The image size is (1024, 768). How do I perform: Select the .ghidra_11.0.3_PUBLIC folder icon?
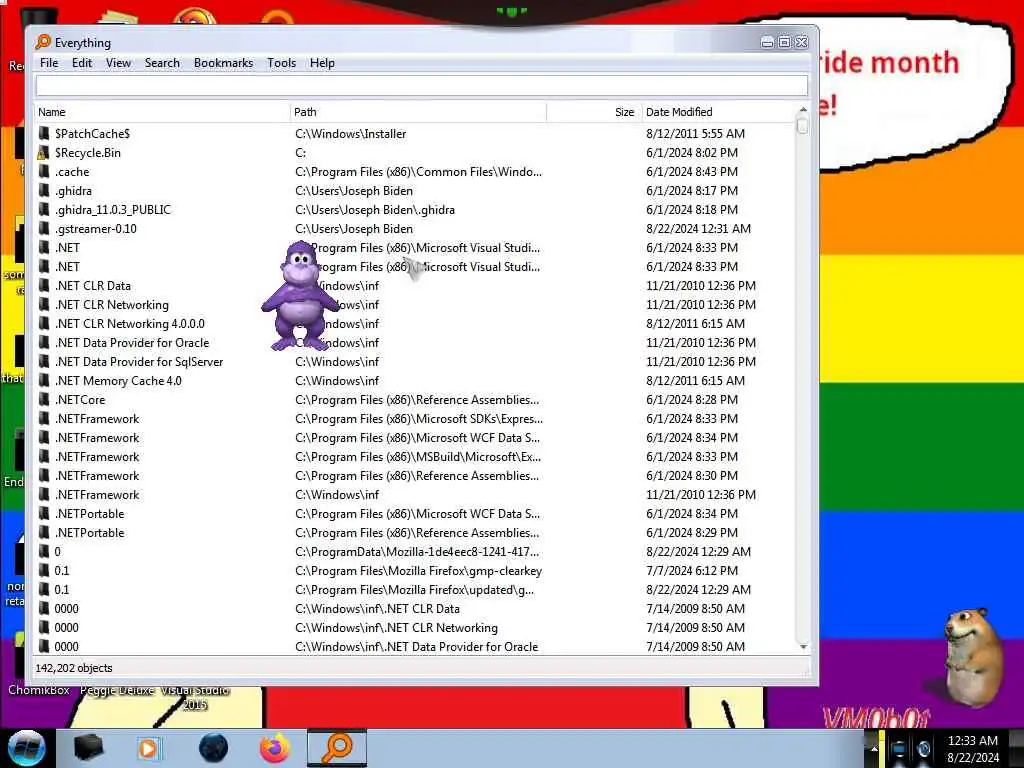tap(44, 210)
